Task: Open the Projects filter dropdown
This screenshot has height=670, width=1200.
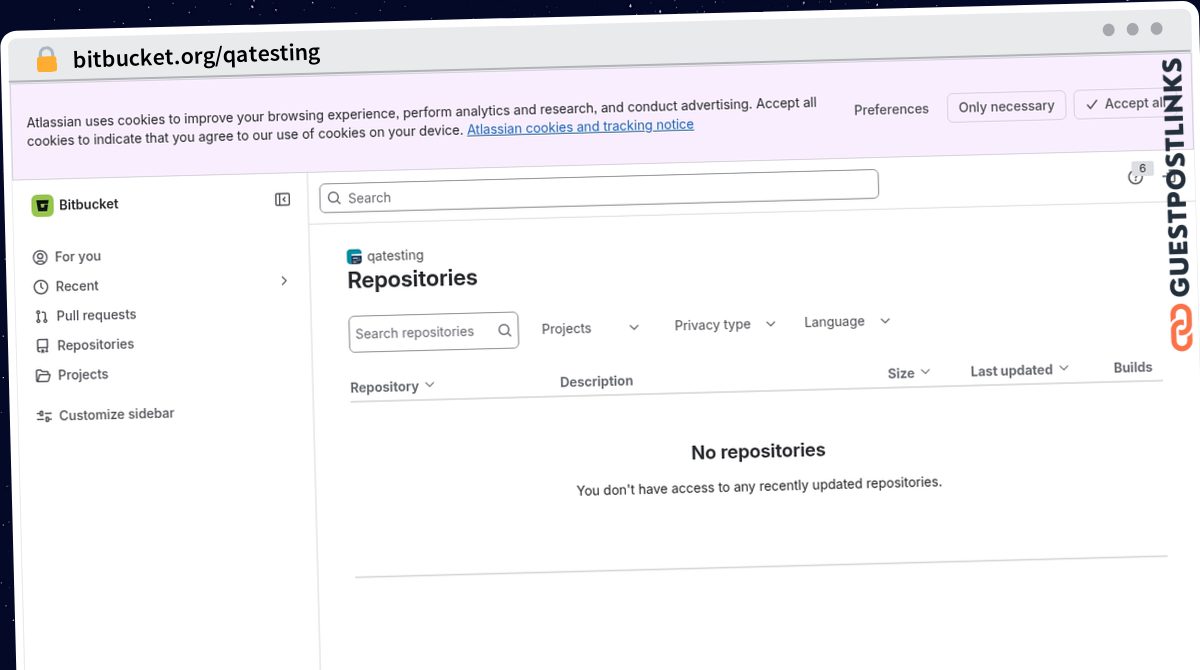Action: tap(590, 328)
